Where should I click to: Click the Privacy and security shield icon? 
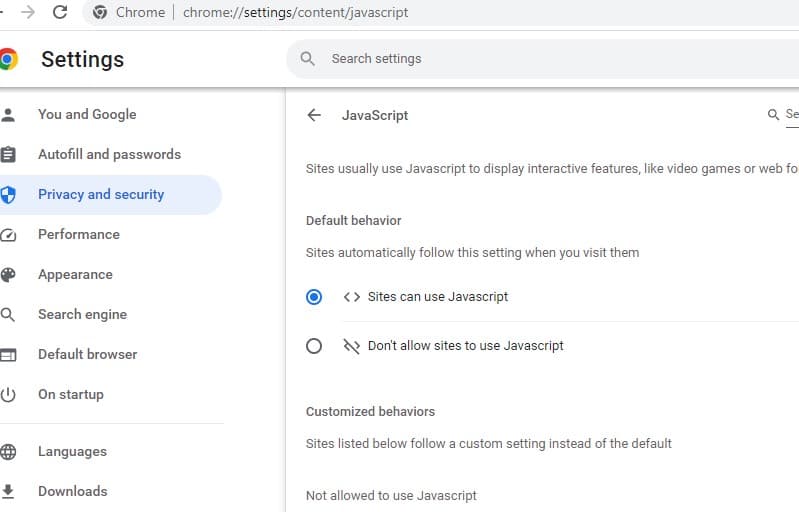point(9,195)
